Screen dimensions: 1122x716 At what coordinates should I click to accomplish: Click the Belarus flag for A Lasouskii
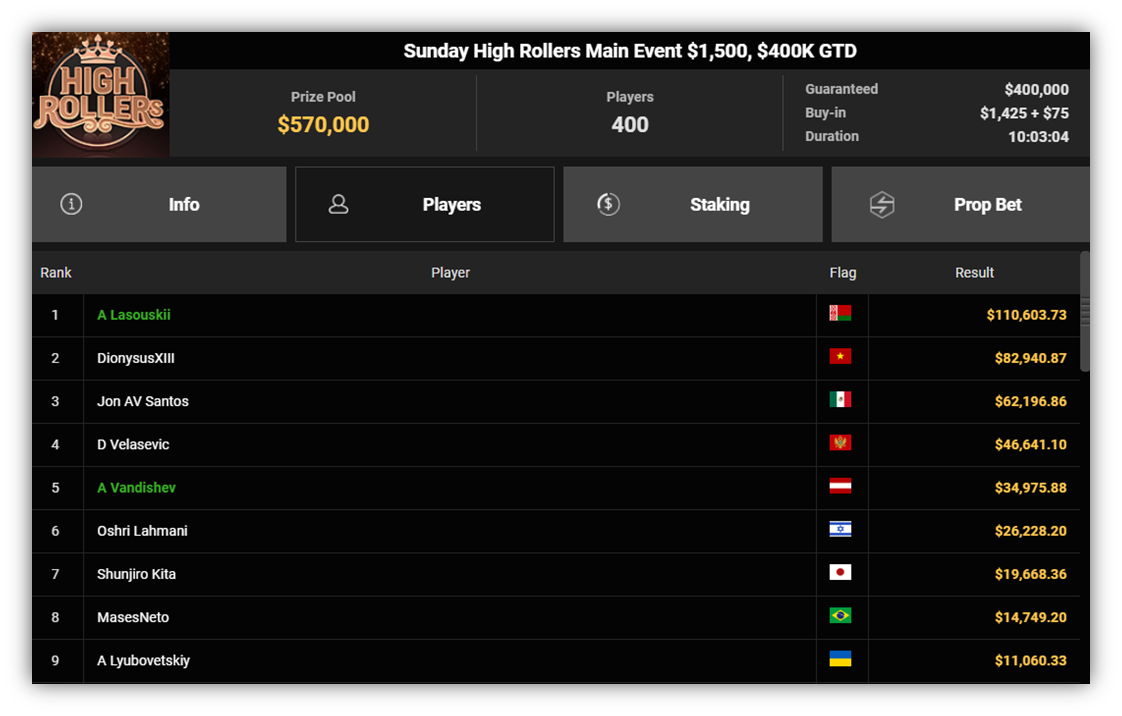click(x=840, y=313)
